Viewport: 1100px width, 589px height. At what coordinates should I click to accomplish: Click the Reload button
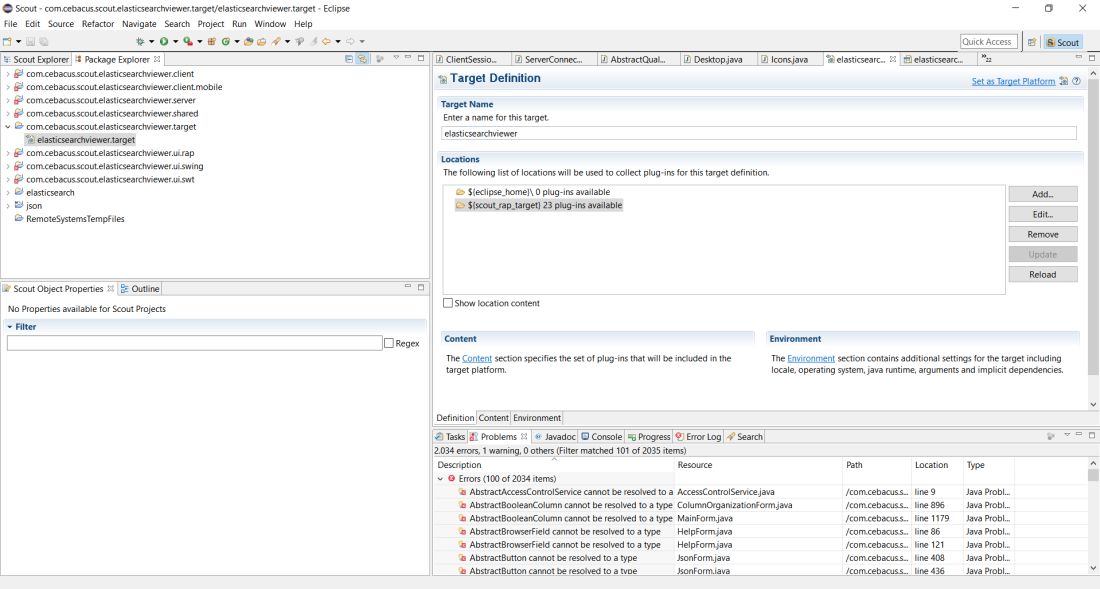[1042, 274]
